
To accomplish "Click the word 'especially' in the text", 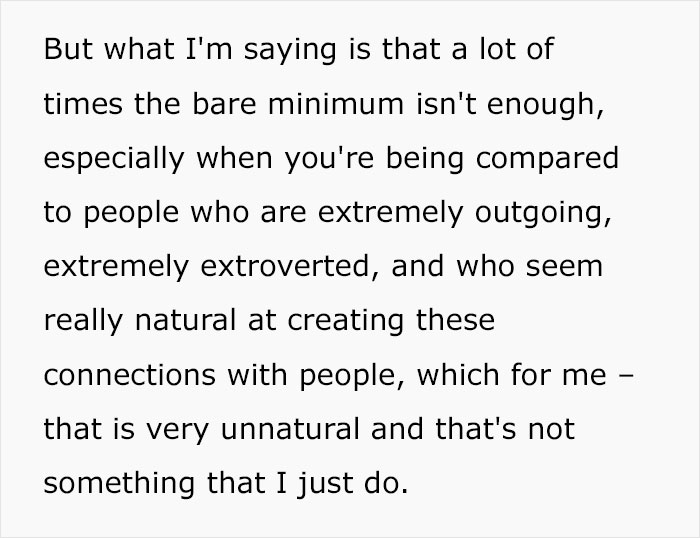I will (x=114, y=160).
